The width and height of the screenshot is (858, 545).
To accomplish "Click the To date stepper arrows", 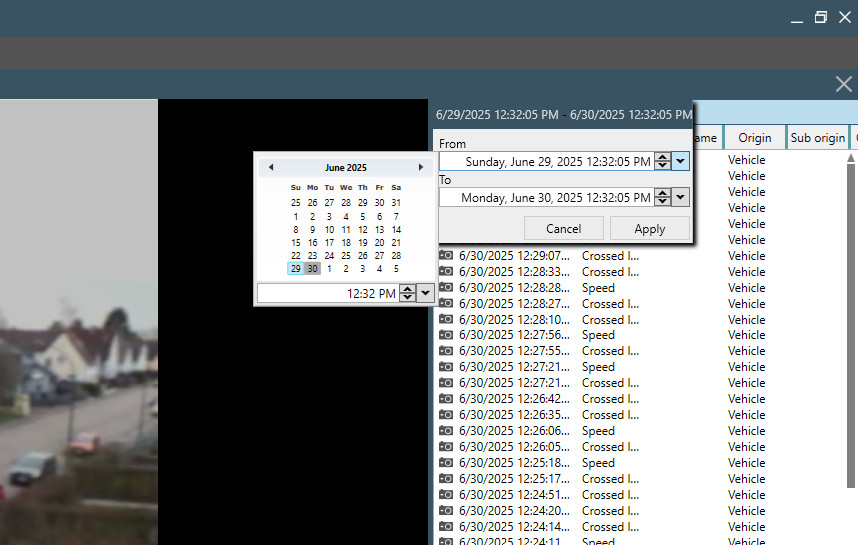I will click(x=662, y=198).
